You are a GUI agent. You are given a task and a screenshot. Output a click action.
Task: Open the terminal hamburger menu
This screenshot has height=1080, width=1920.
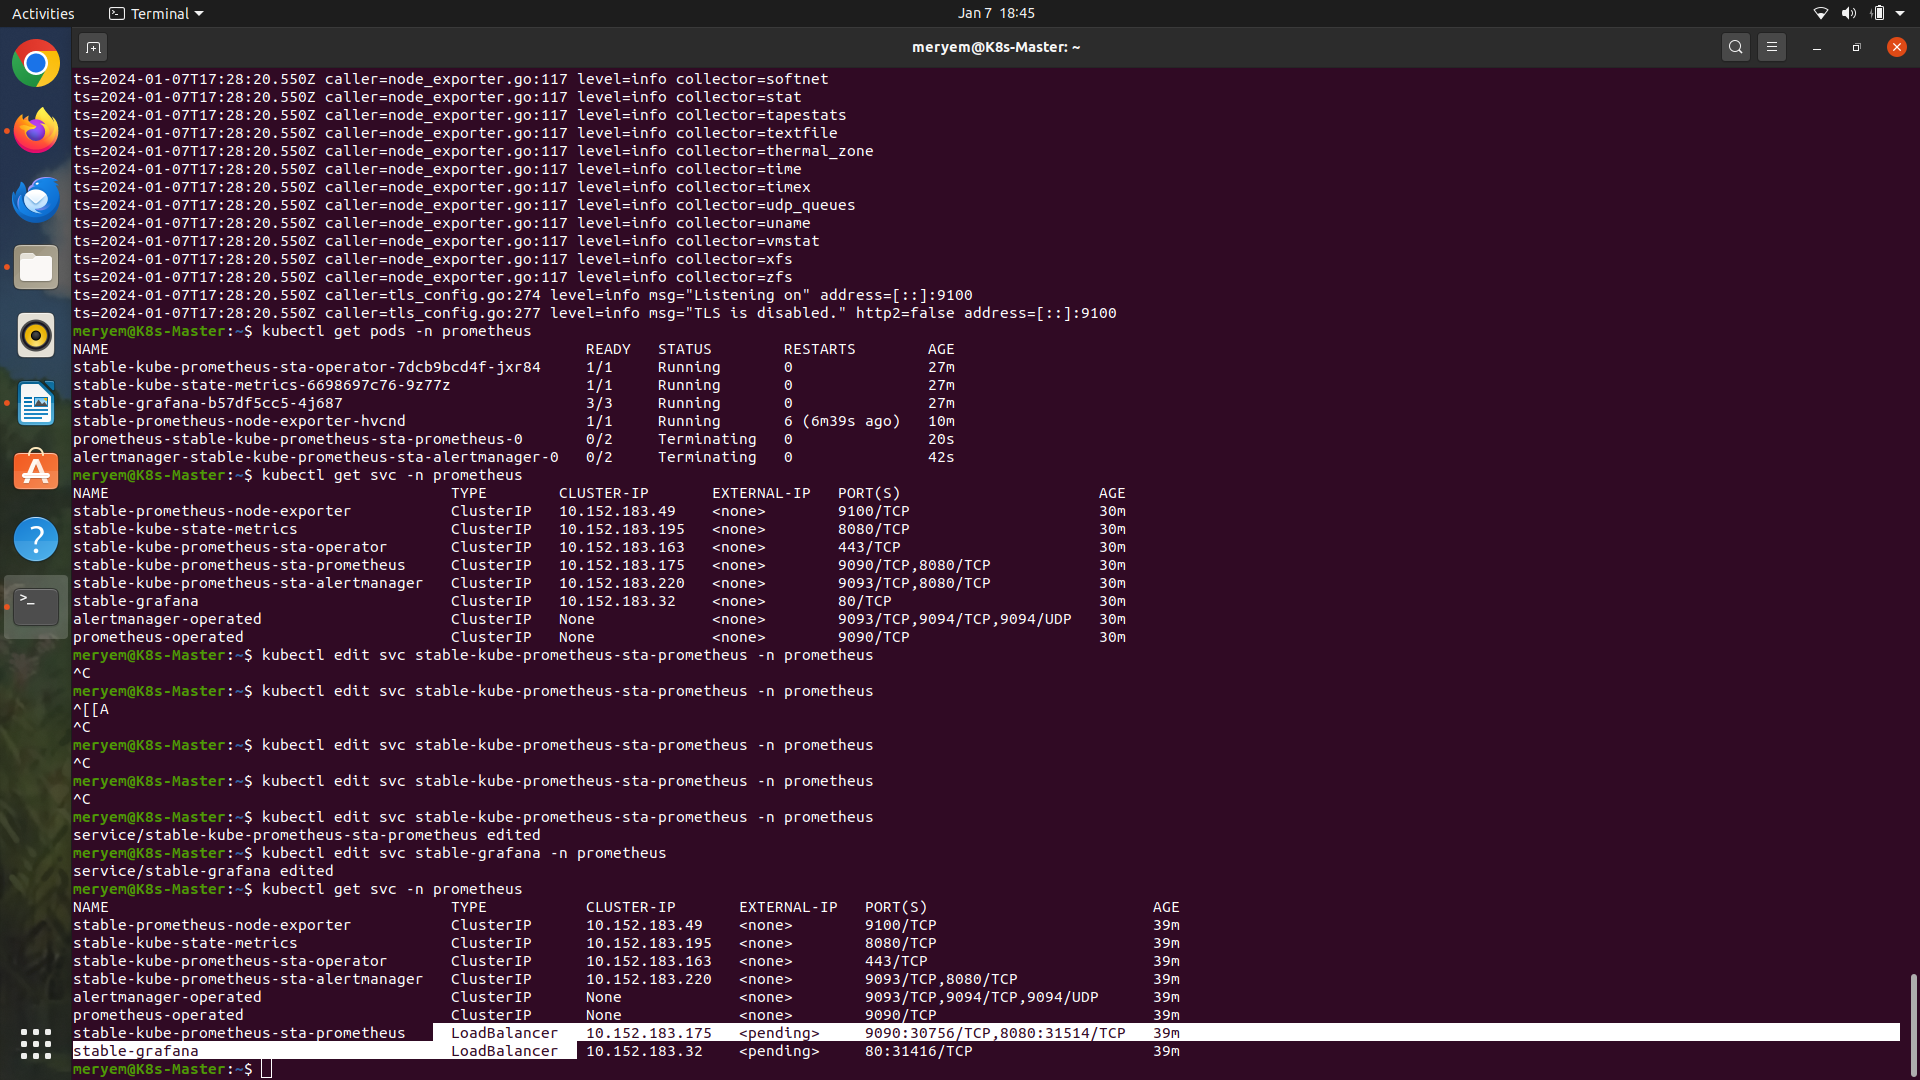click(1772, 47)
